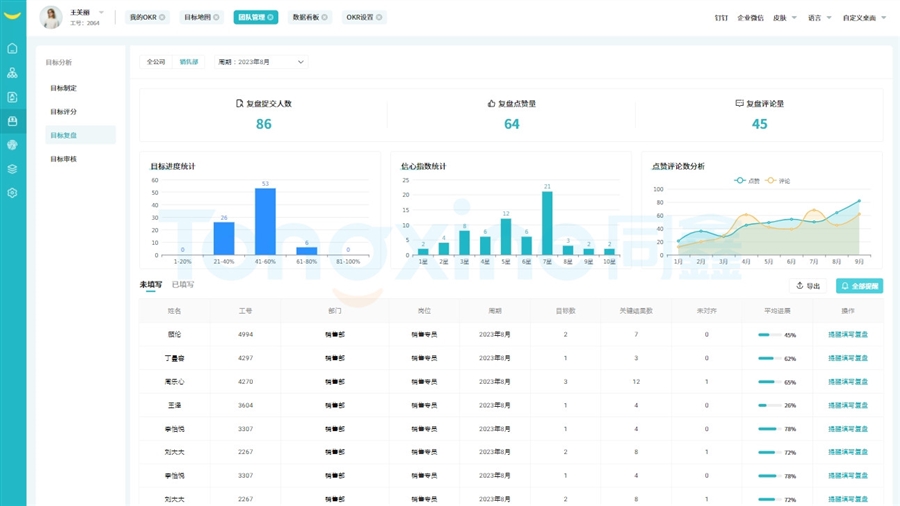This screenshot has width=900, height=506.
Task: Expand the 语言 language dropdown
Action: click(x=820, y=18)
